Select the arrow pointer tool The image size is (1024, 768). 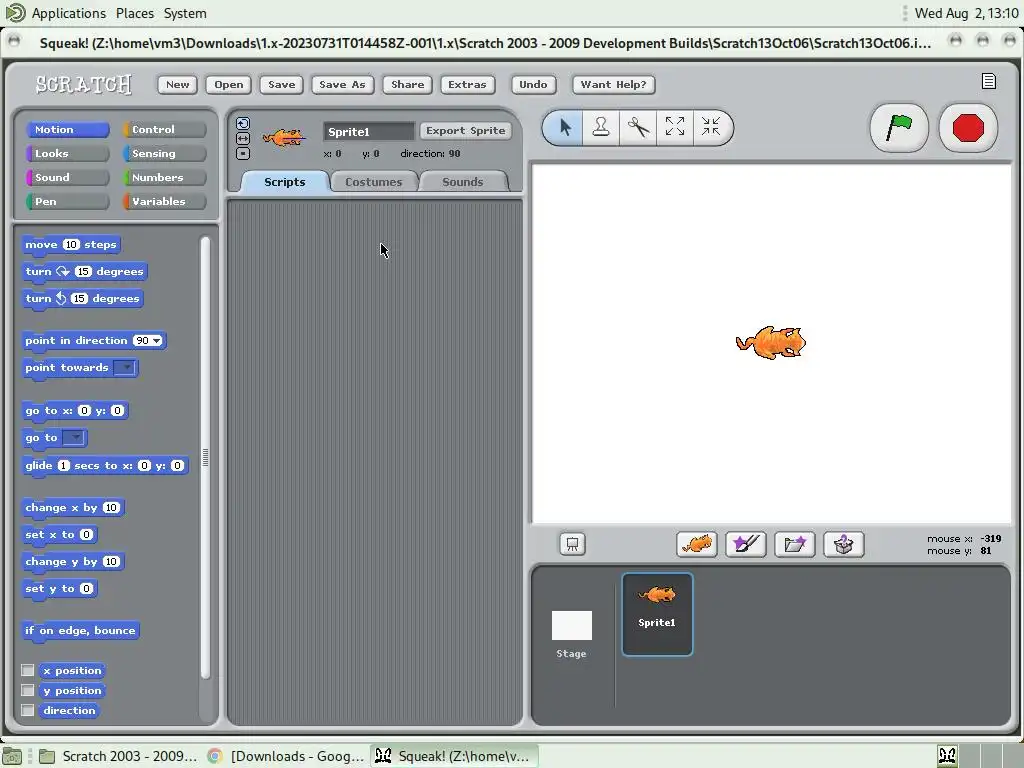565,127
